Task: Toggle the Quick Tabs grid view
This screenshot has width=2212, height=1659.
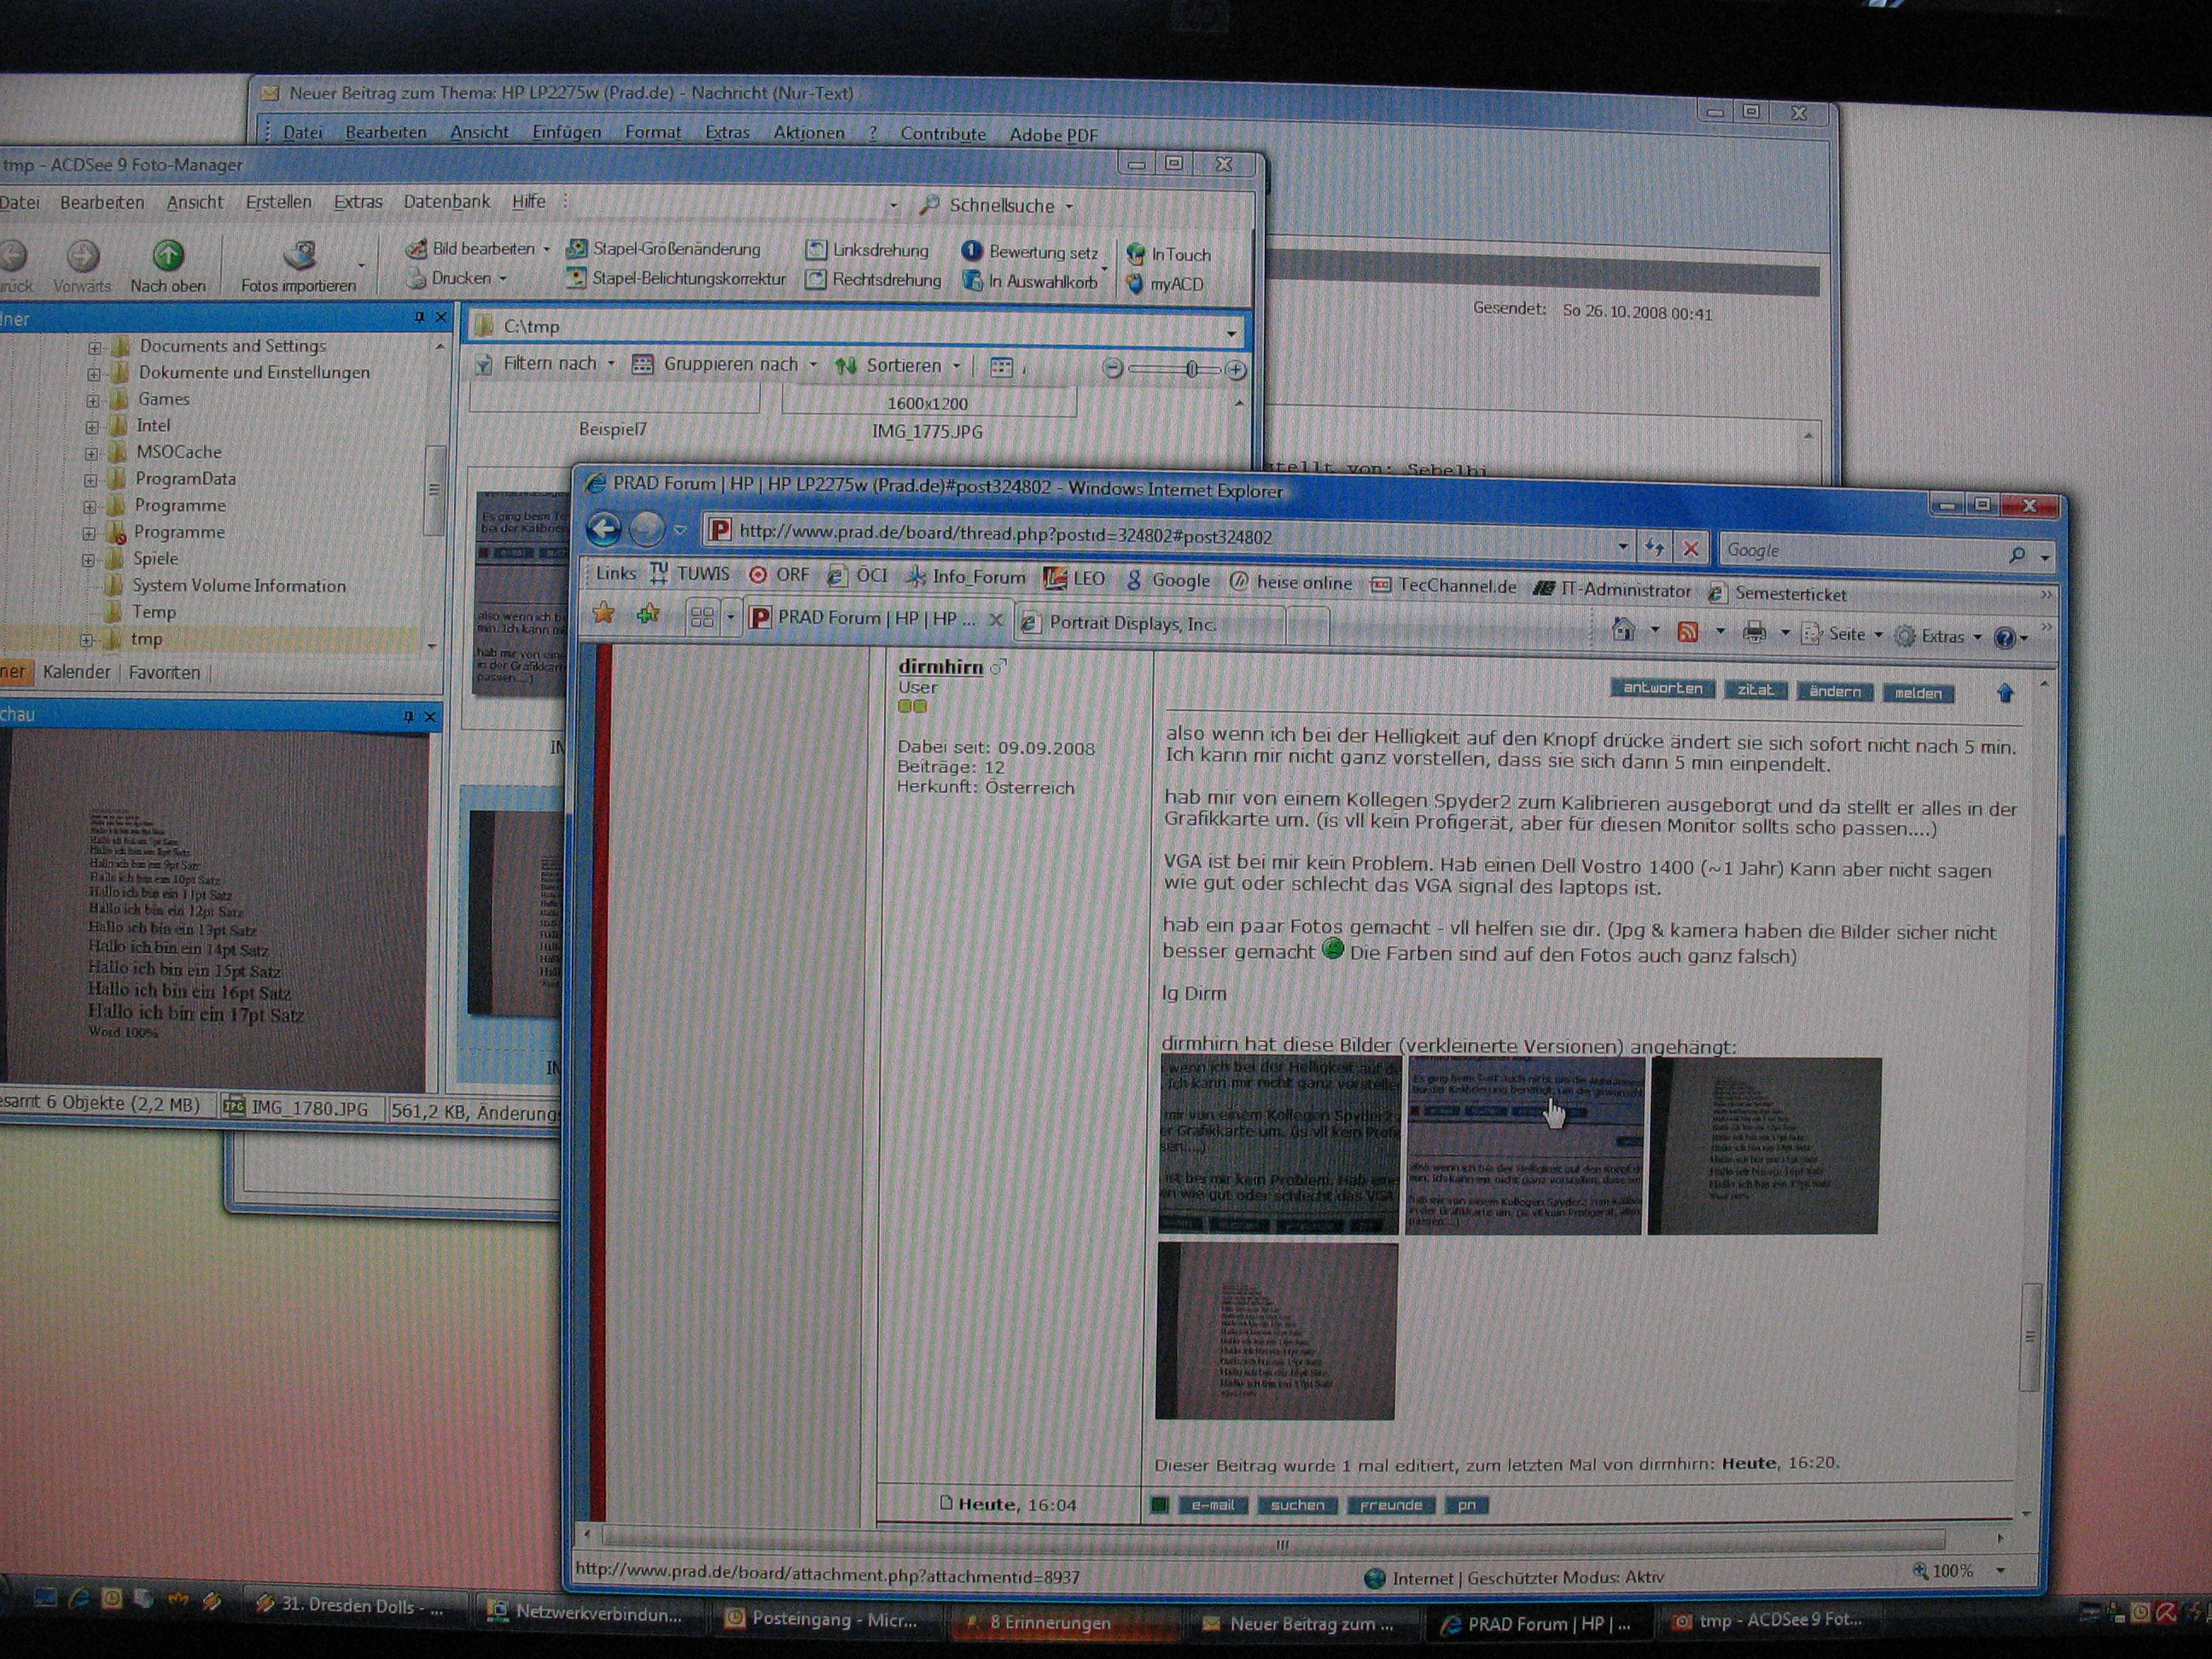Action: point(702,617)
